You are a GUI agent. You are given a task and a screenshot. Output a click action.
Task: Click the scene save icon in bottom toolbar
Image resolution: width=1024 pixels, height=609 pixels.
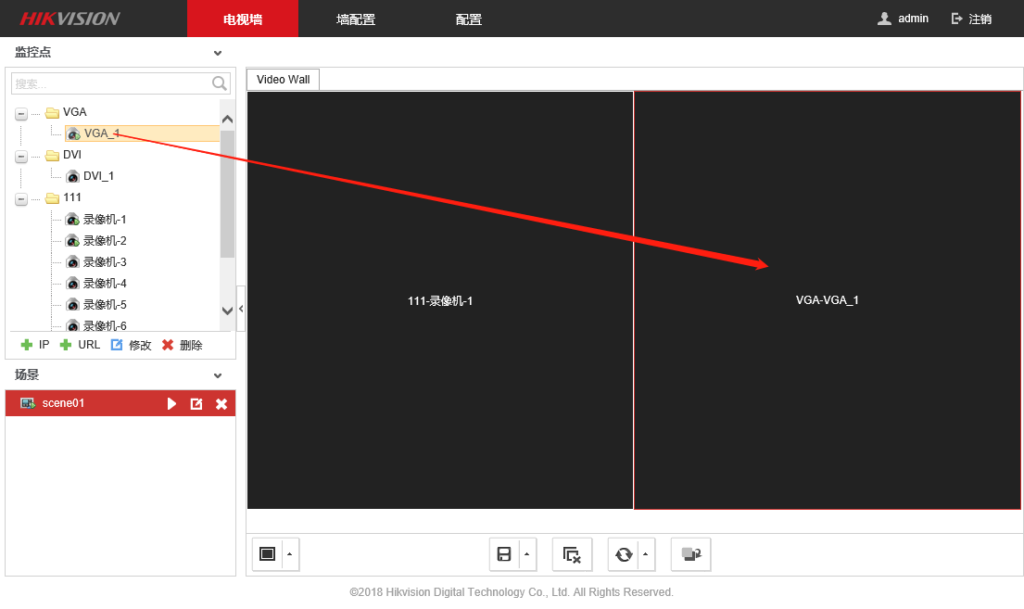504,554
